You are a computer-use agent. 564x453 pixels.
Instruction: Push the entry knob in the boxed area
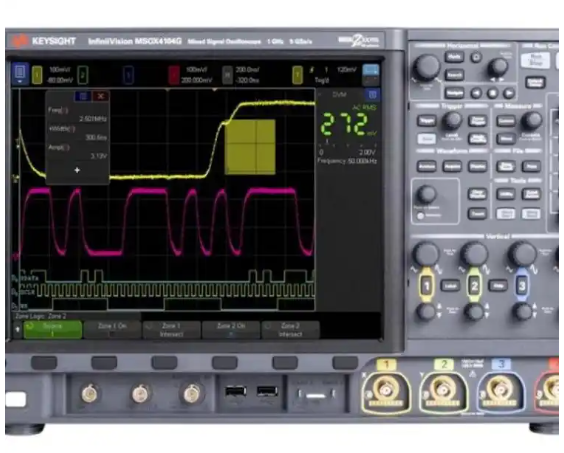(x=427, y=195)
